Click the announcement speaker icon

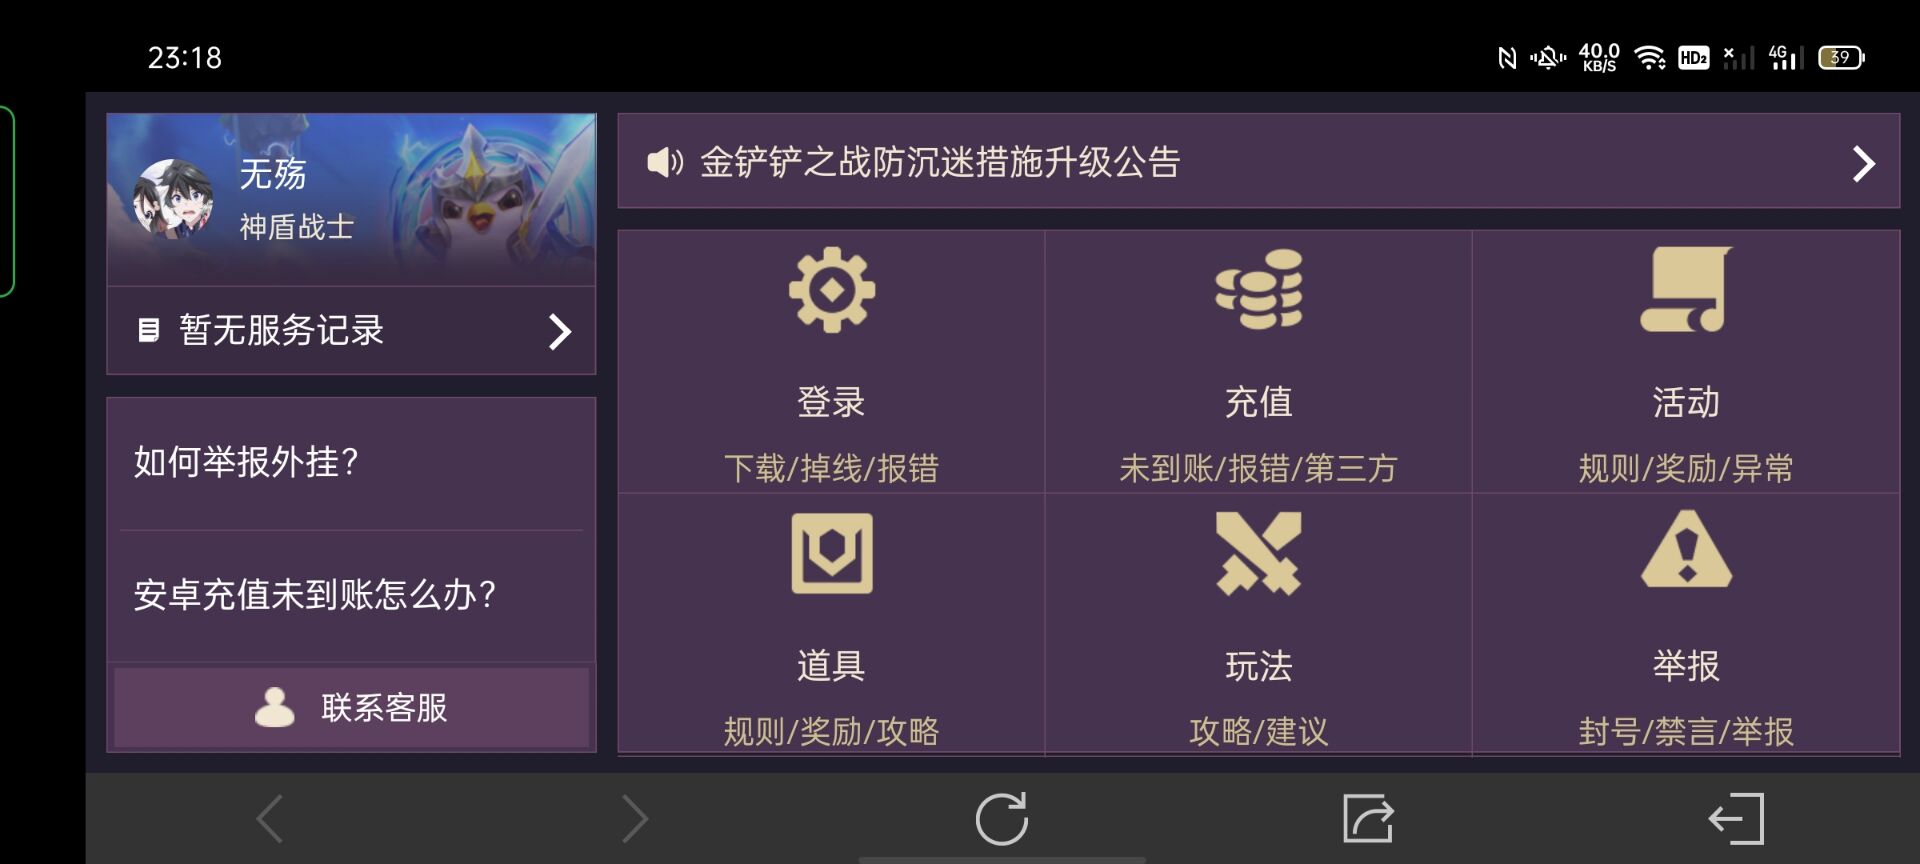click(x=665, y=162)
